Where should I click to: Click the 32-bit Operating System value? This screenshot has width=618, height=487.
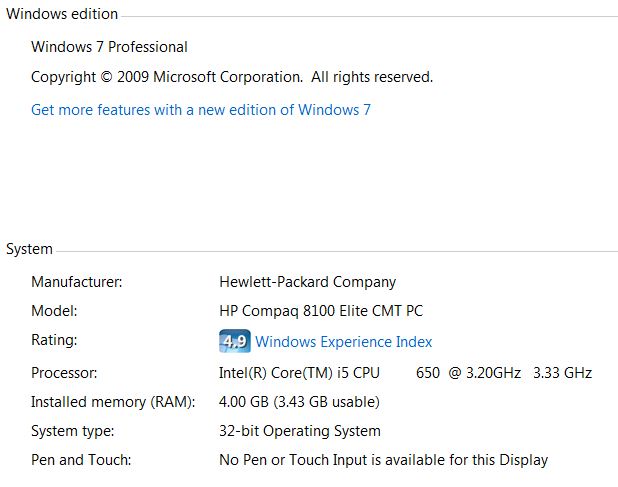tap(299, 431)
